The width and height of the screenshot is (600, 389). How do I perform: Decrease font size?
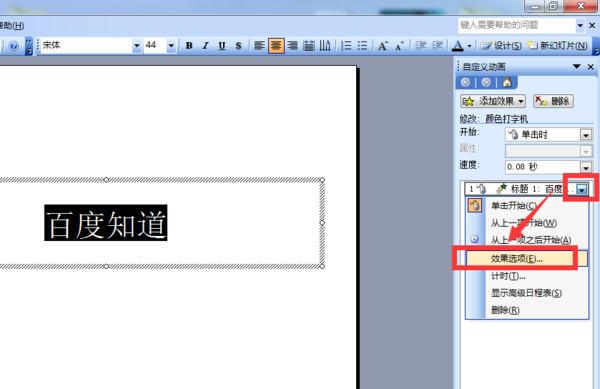(x=399, y=46)
